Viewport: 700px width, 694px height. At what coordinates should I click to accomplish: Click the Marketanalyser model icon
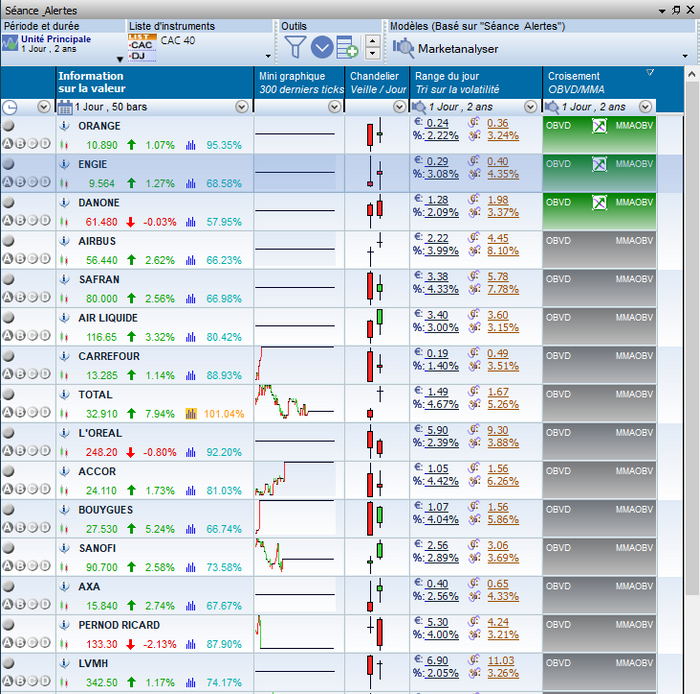[x=403, y=48]
